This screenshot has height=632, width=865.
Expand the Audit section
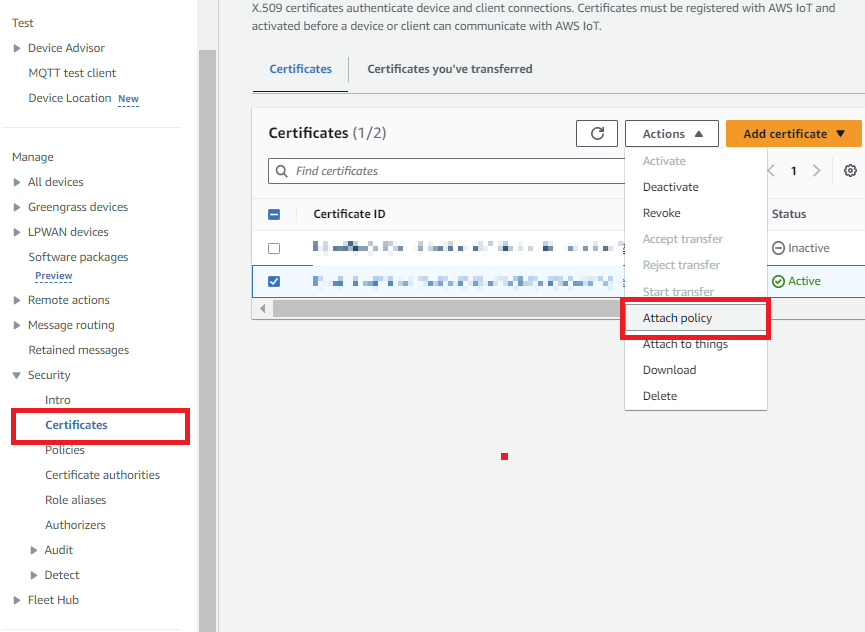(34, 550)
